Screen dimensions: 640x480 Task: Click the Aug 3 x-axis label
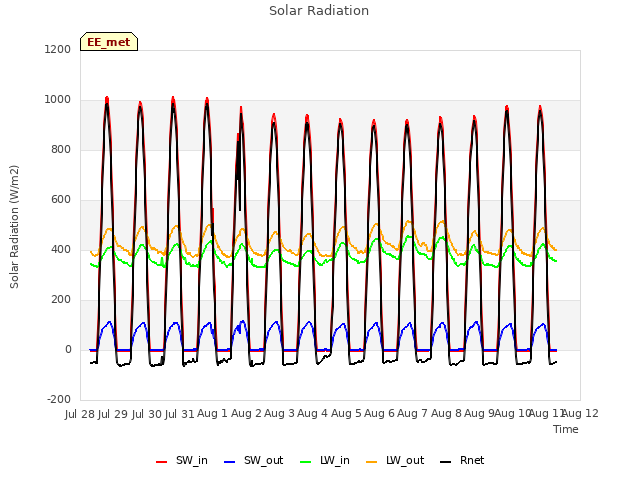[x=280, y=414]
